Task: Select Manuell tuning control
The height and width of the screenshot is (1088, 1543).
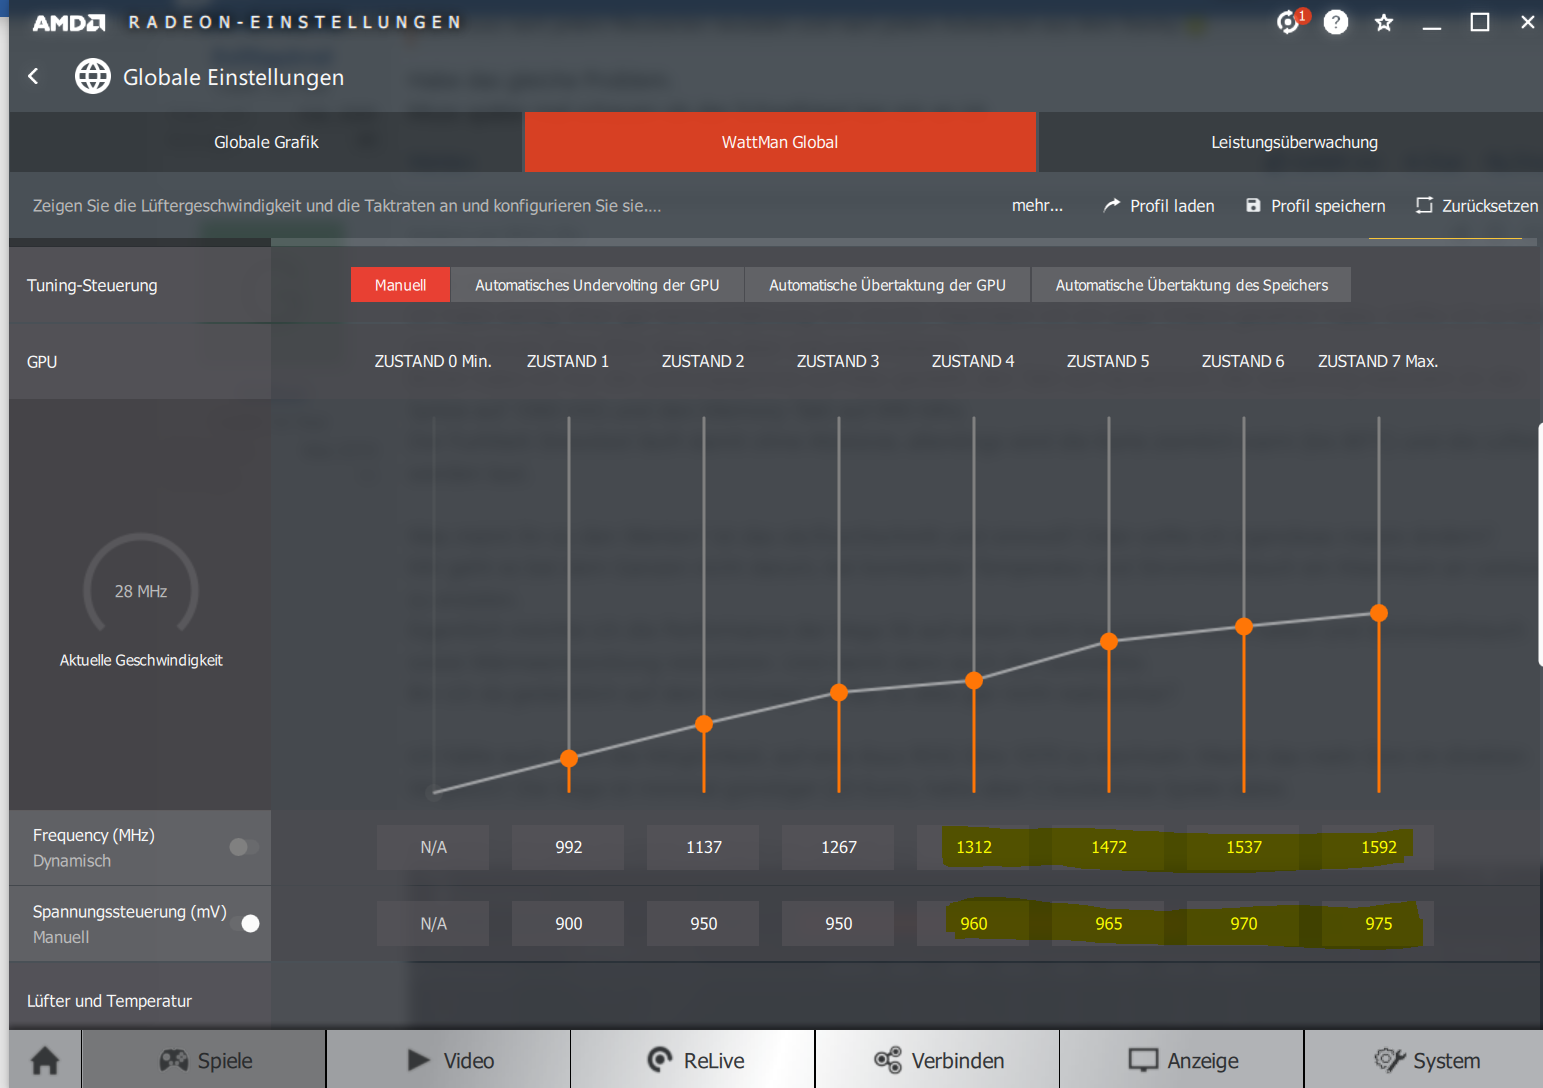Action: click(400, 285)
